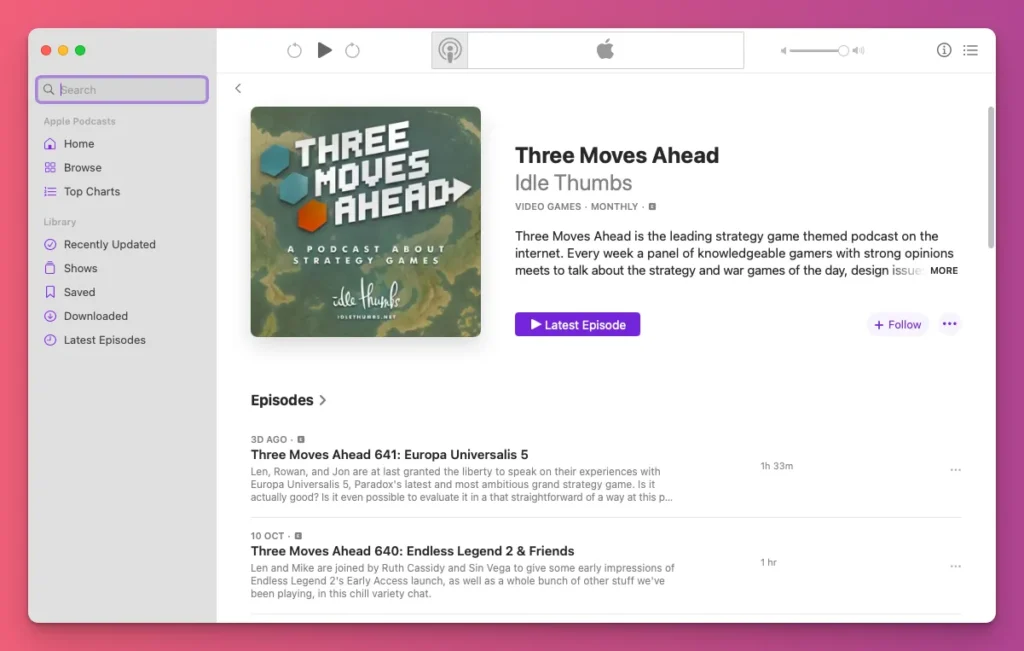Click the Podcasts icon in the toolbar

[450, 50]
